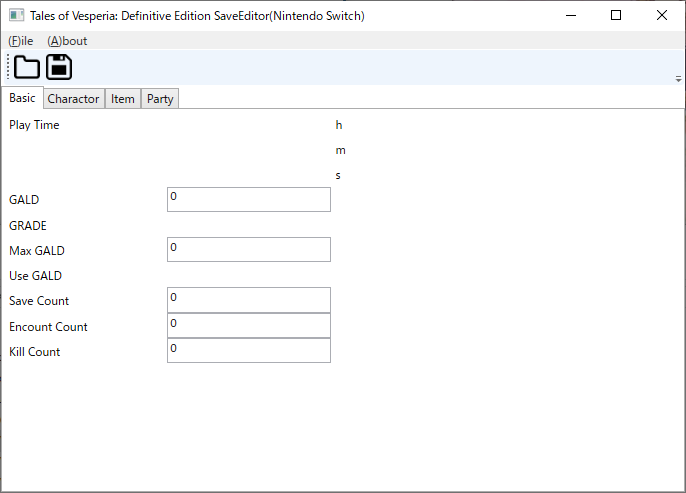Switch to the Charactor tab

(74, 99)
